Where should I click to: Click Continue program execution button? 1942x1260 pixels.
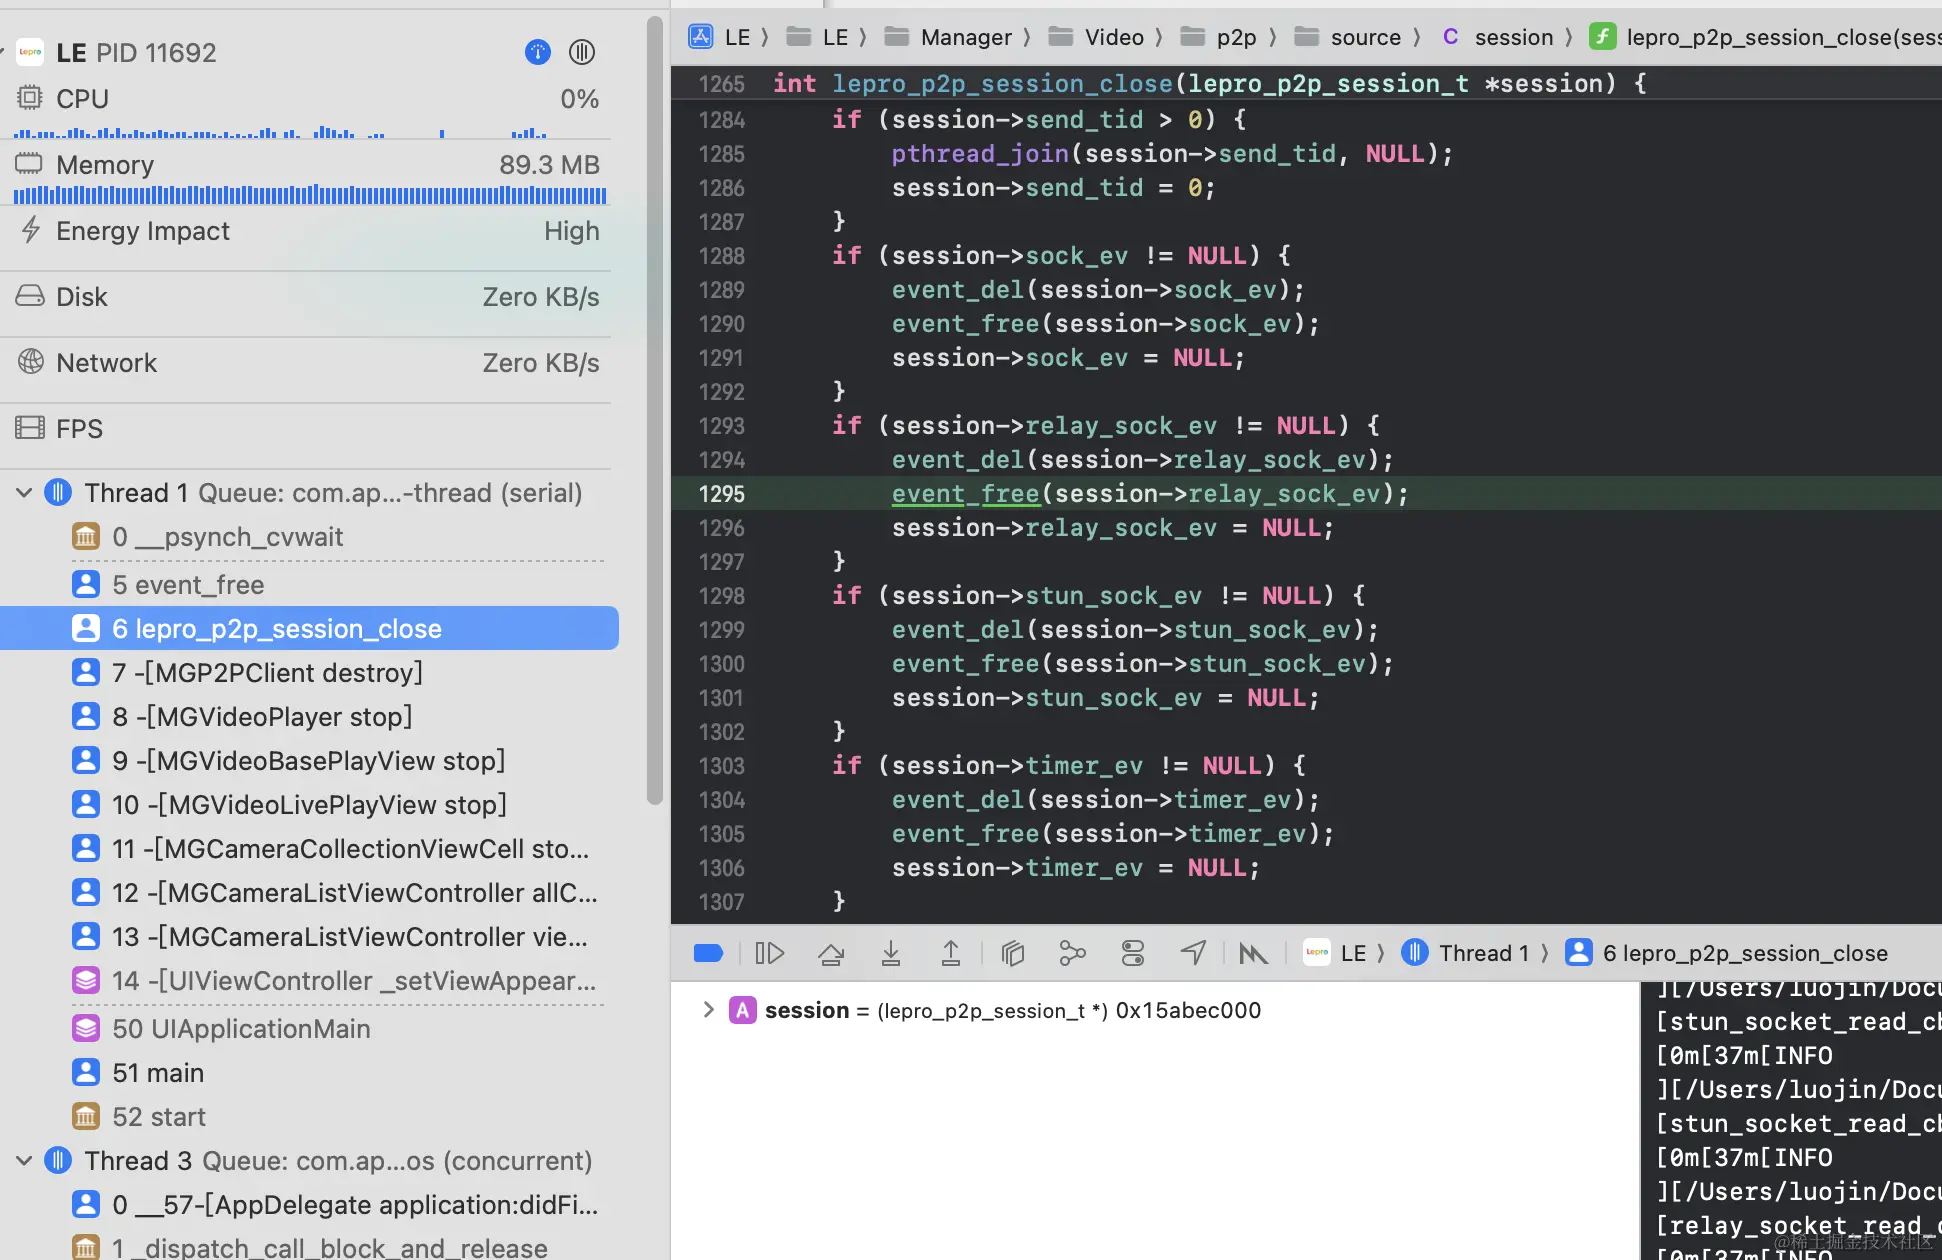coord(769,953)
